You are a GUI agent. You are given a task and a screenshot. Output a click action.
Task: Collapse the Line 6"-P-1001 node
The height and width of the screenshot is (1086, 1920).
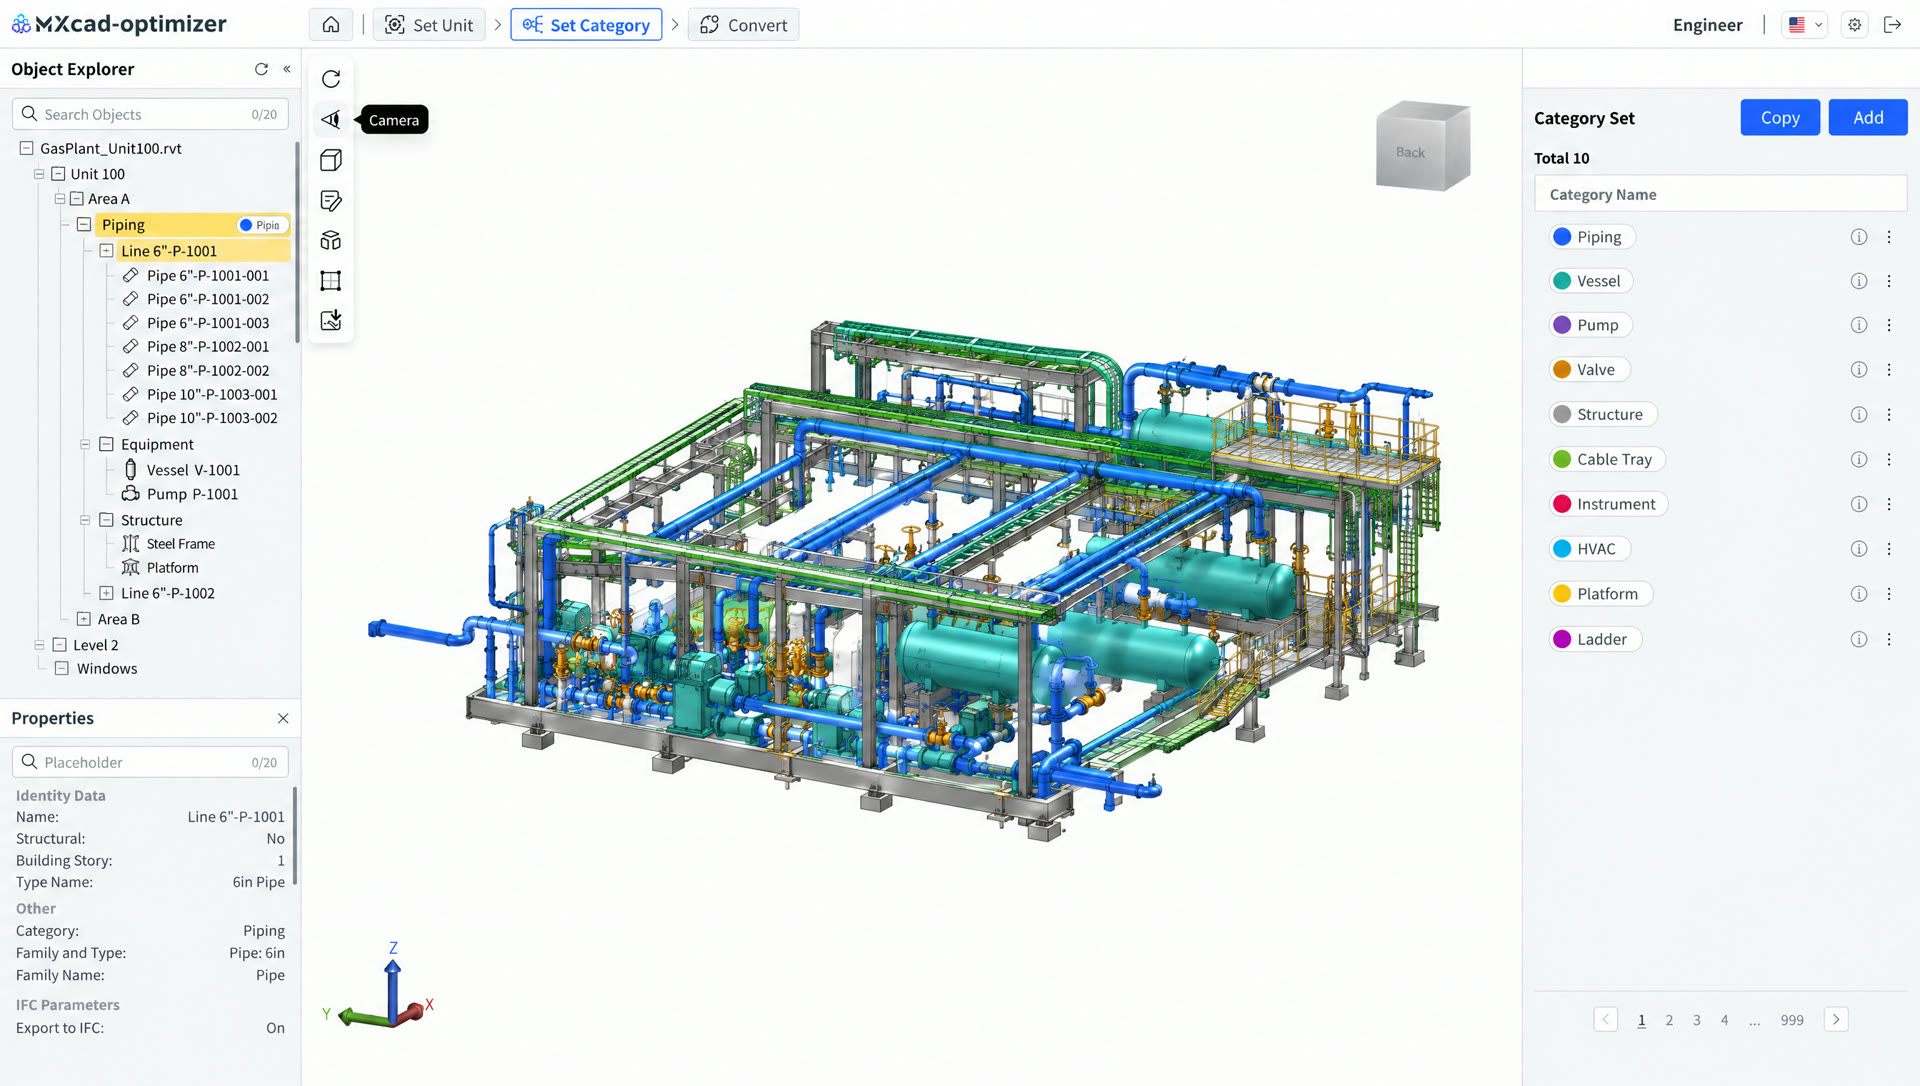point(106,251)
